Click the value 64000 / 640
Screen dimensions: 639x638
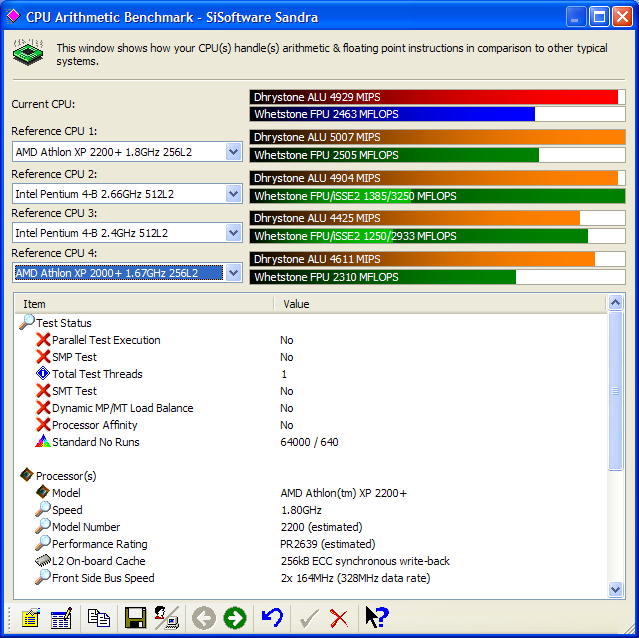tap(309, 442)
